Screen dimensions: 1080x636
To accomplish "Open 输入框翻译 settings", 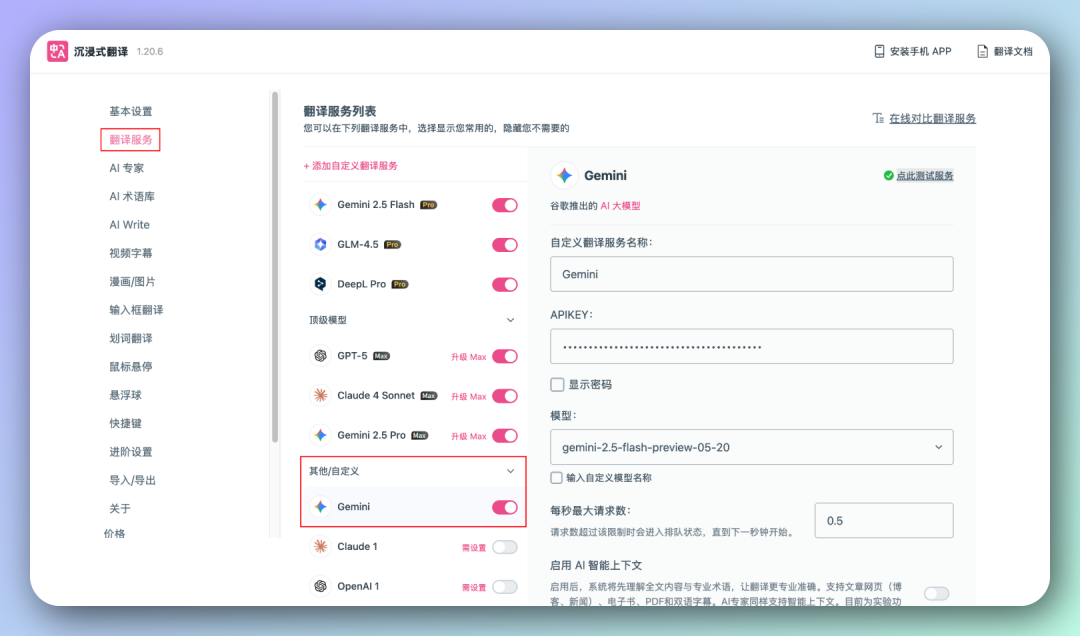I will 136,310.
